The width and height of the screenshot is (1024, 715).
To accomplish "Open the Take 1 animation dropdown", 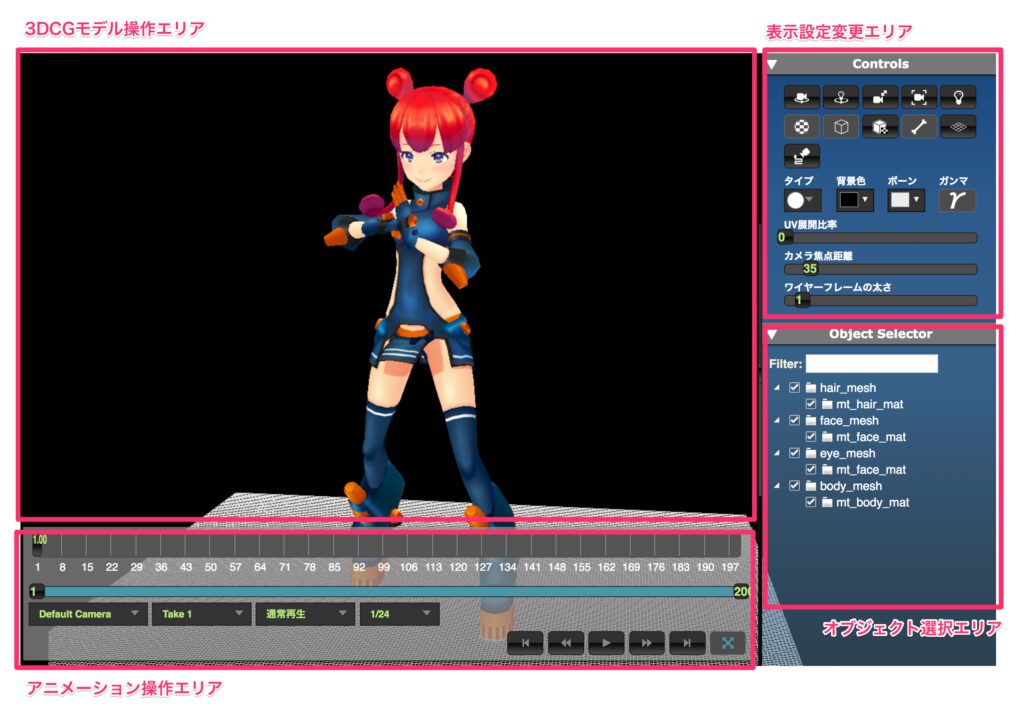I will pyautogui.click(x=201, y=614).
